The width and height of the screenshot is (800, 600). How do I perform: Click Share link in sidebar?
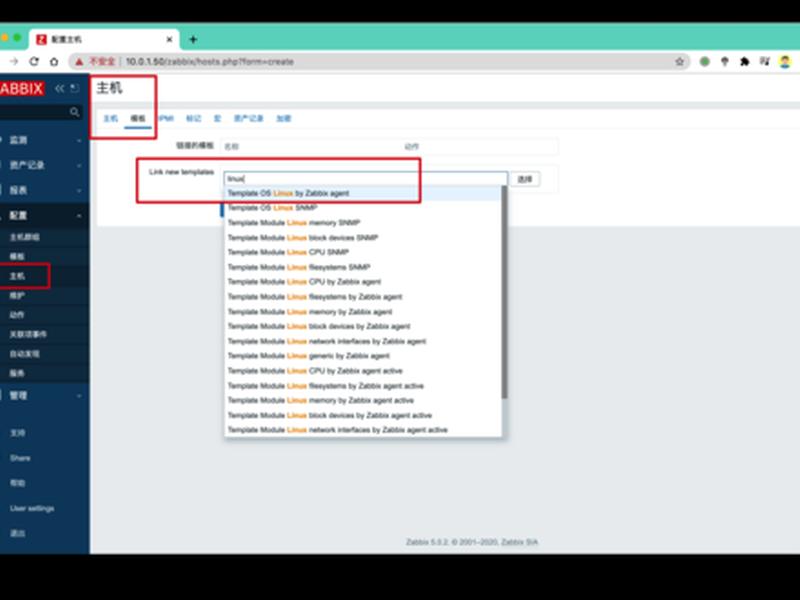point(20,458)
